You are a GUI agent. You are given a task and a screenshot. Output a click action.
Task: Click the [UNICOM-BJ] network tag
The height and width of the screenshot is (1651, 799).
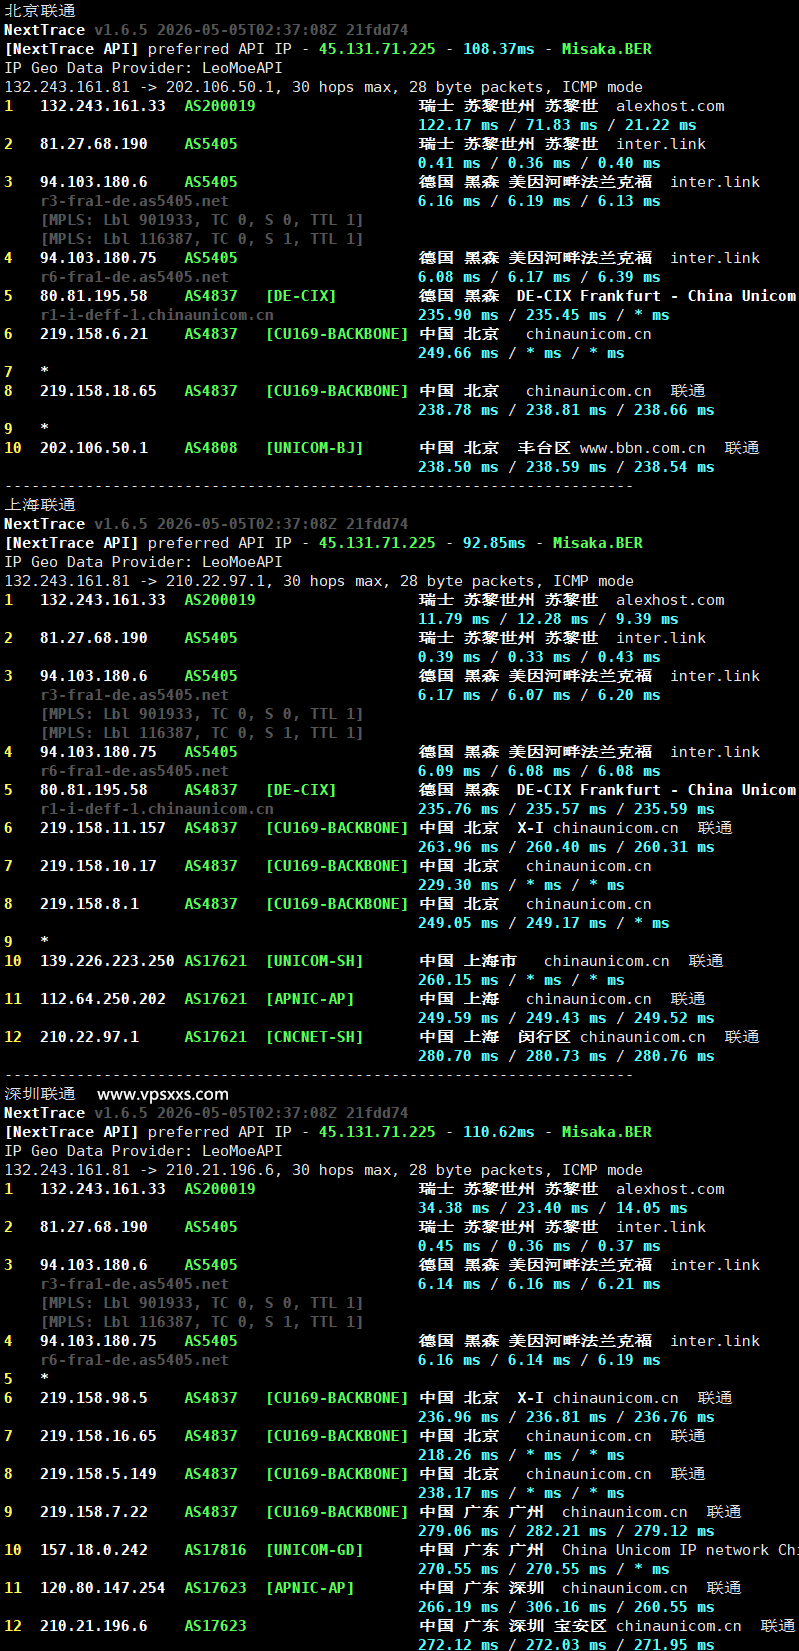[314, 448]
